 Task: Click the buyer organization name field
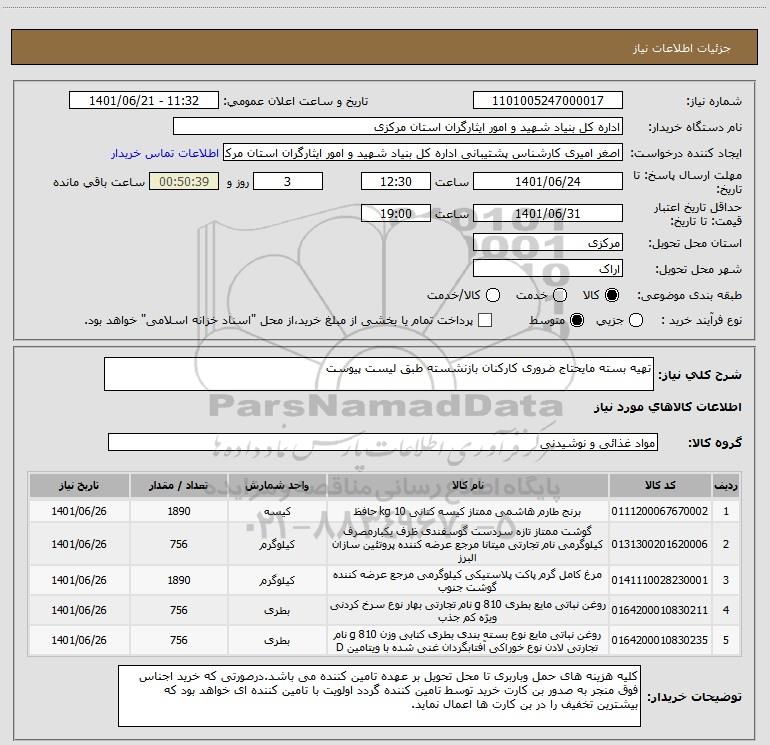[398, 127]
